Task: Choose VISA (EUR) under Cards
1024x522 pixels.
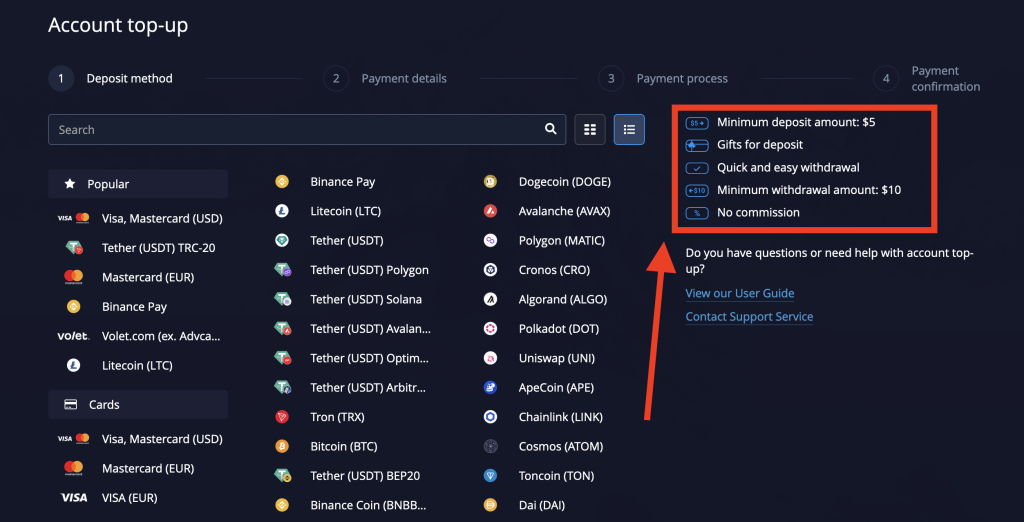Action: [111, 498]
